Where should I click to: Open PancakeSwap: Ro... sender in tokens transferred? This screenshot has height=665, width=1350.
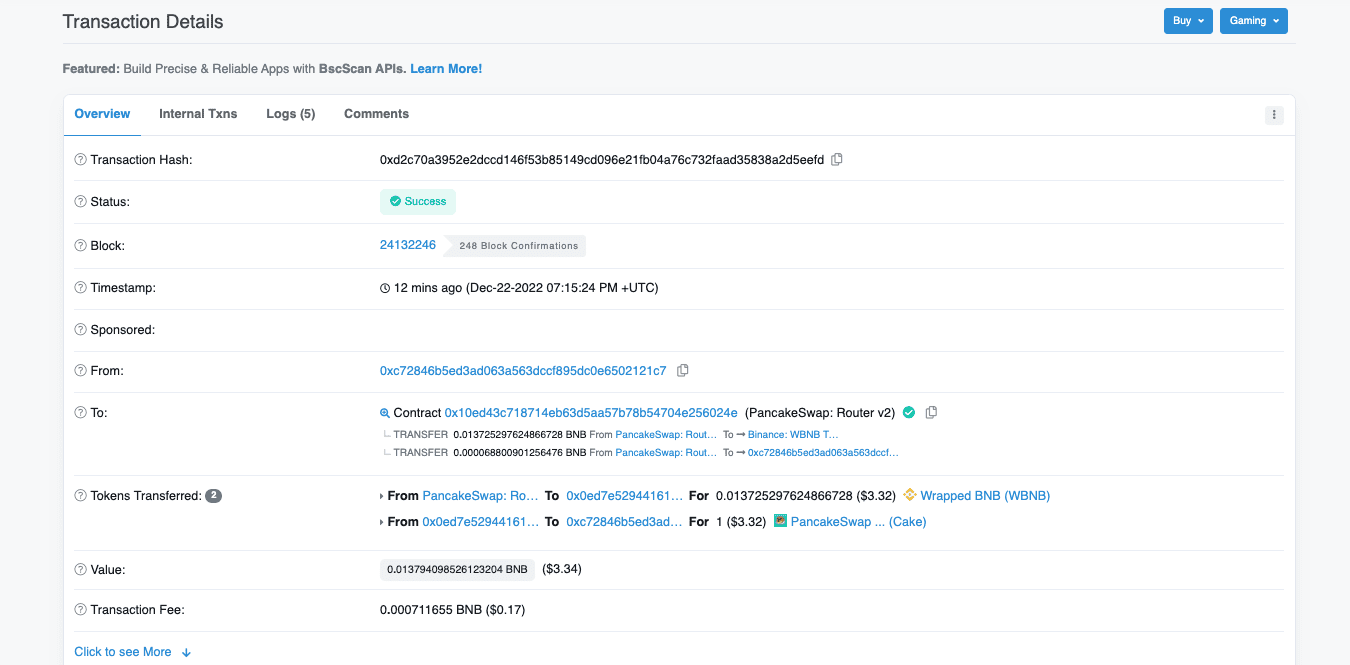[x=481, y=496]
